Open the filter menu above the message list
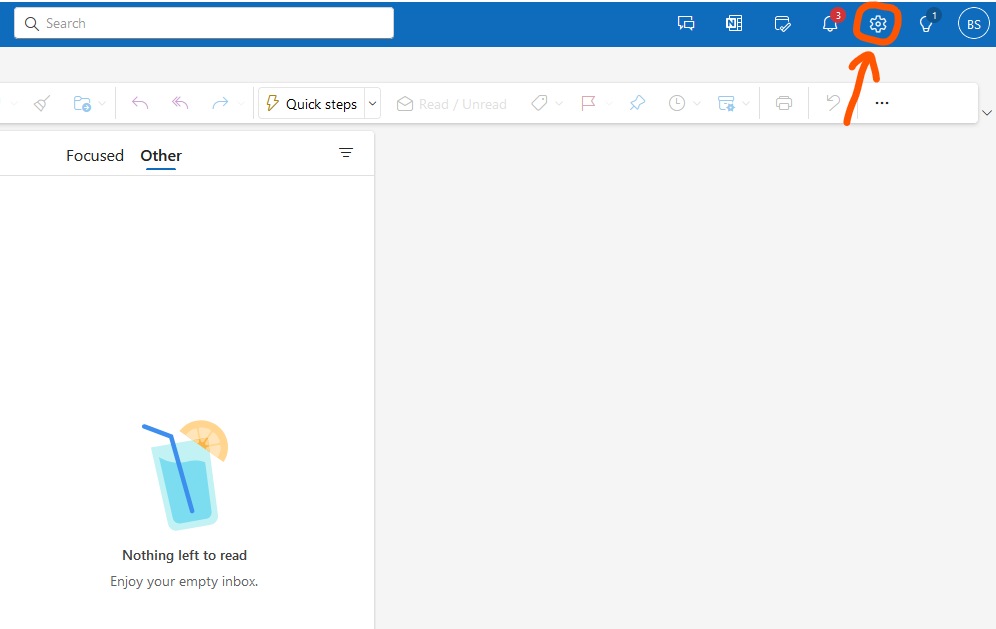The image size is (996, 629). (346, 153)
